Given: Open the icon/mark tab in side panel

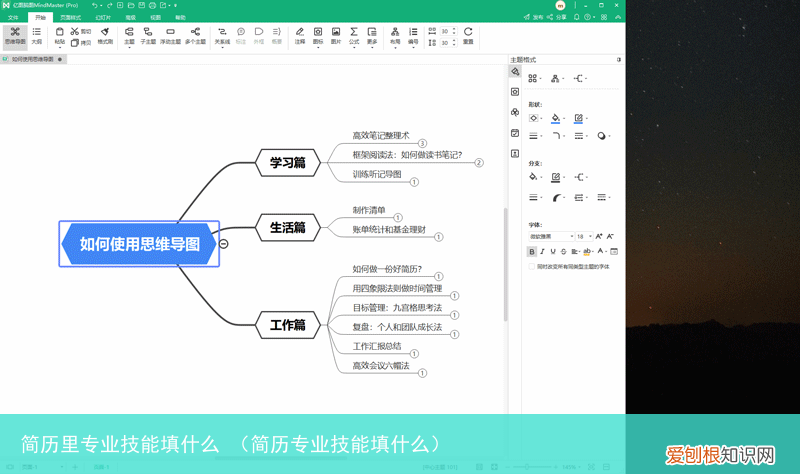Looking at the screenshot, I should coord(515,92).
